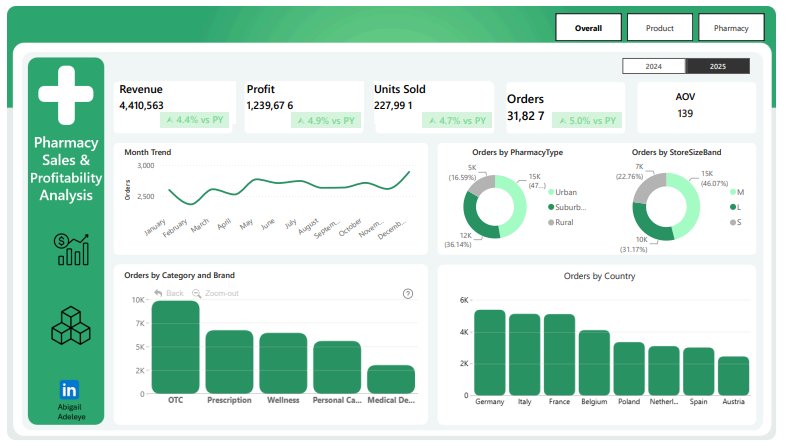The image size is (788, 445).
Task: Select the Medical Devices category bar
Action: (391, 379)
